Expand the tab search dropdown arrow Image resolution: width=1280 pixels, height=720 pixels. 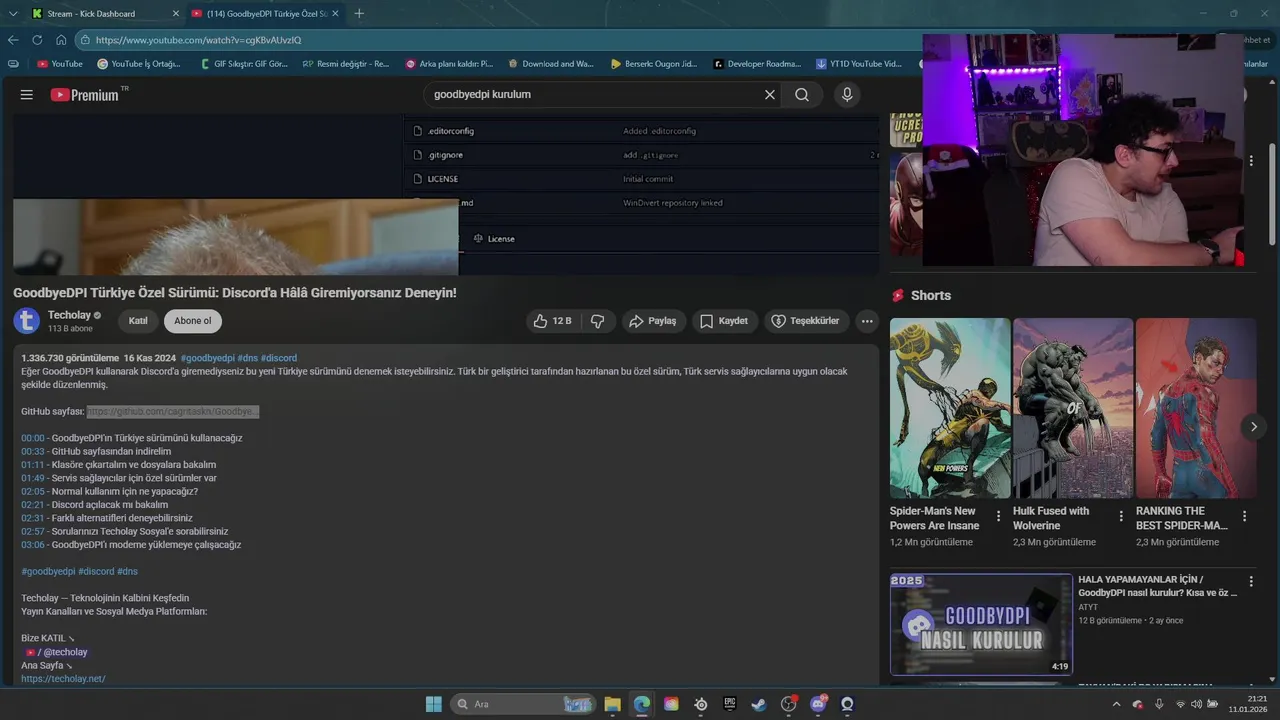click(12, 14)
